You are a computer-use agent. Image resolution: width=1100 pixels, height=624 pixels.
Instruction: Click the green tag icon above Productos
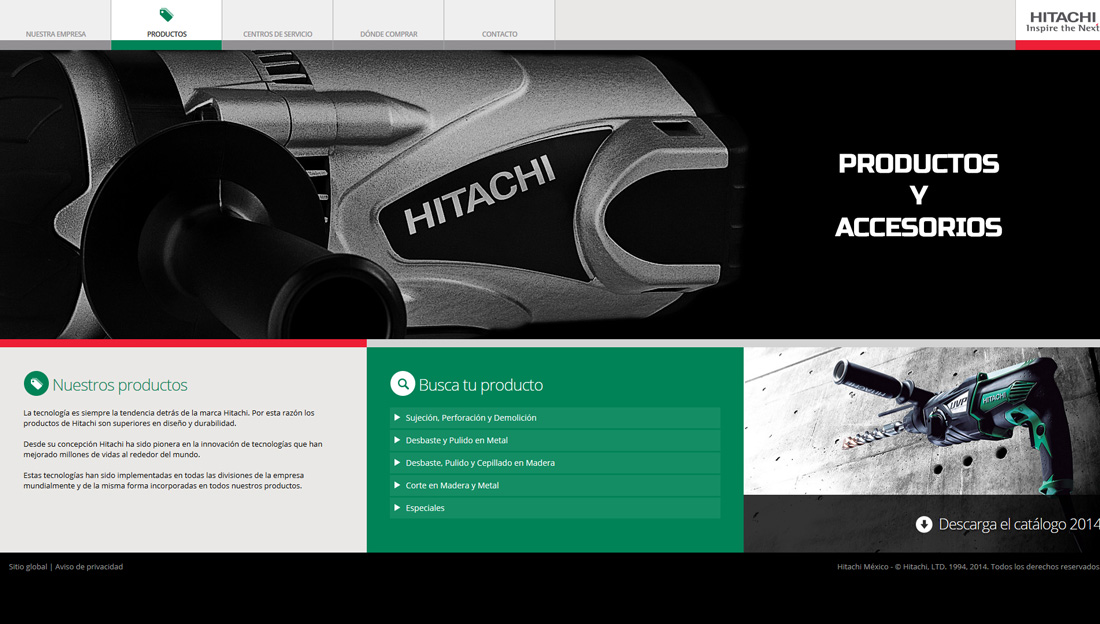[x=166, y=15]
